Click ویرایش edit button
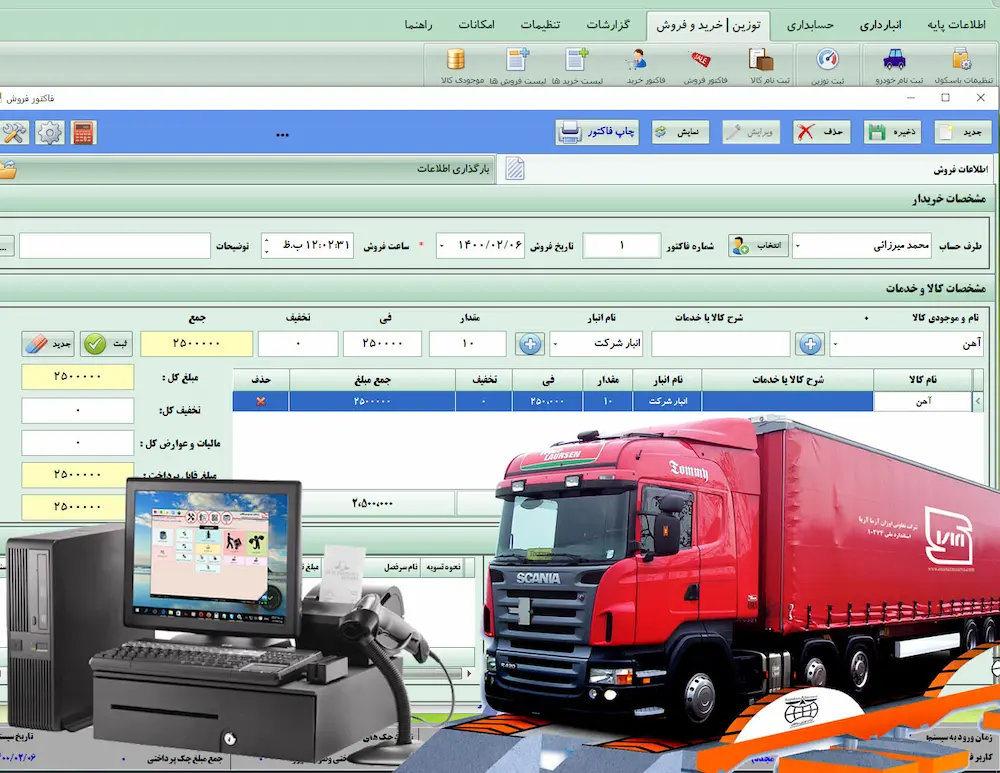The image size is (1000, 773). pyautogui.click(x=751, y=132)
